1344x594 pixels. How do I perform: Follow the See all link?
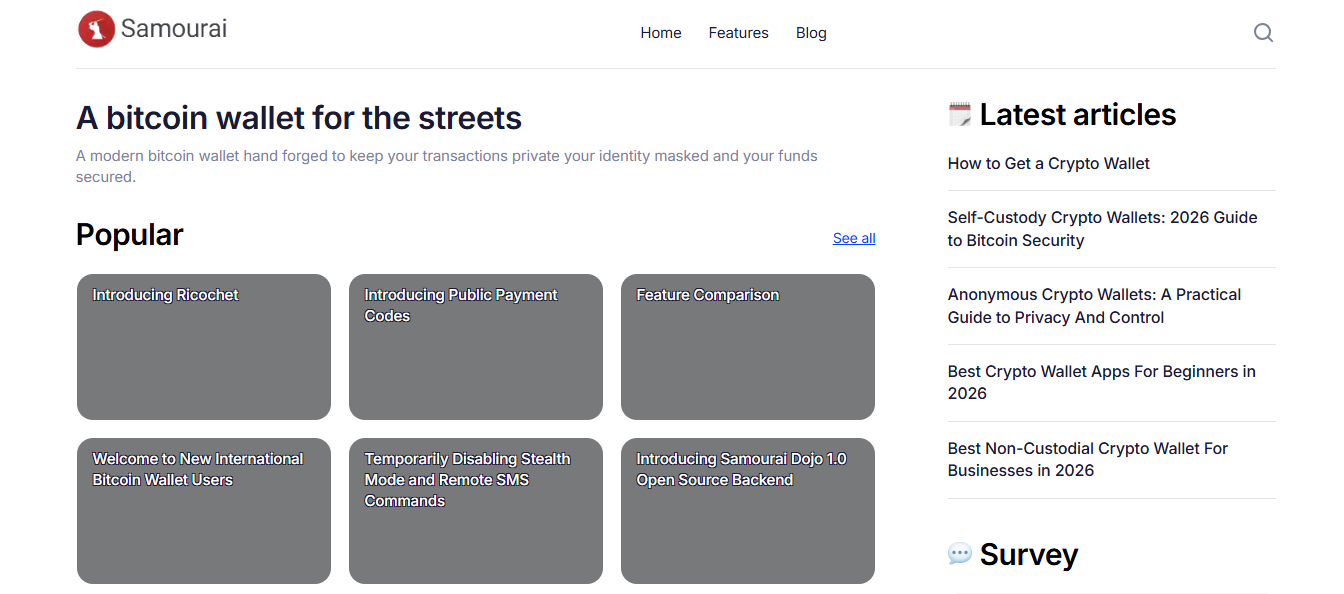pos(854,238)
